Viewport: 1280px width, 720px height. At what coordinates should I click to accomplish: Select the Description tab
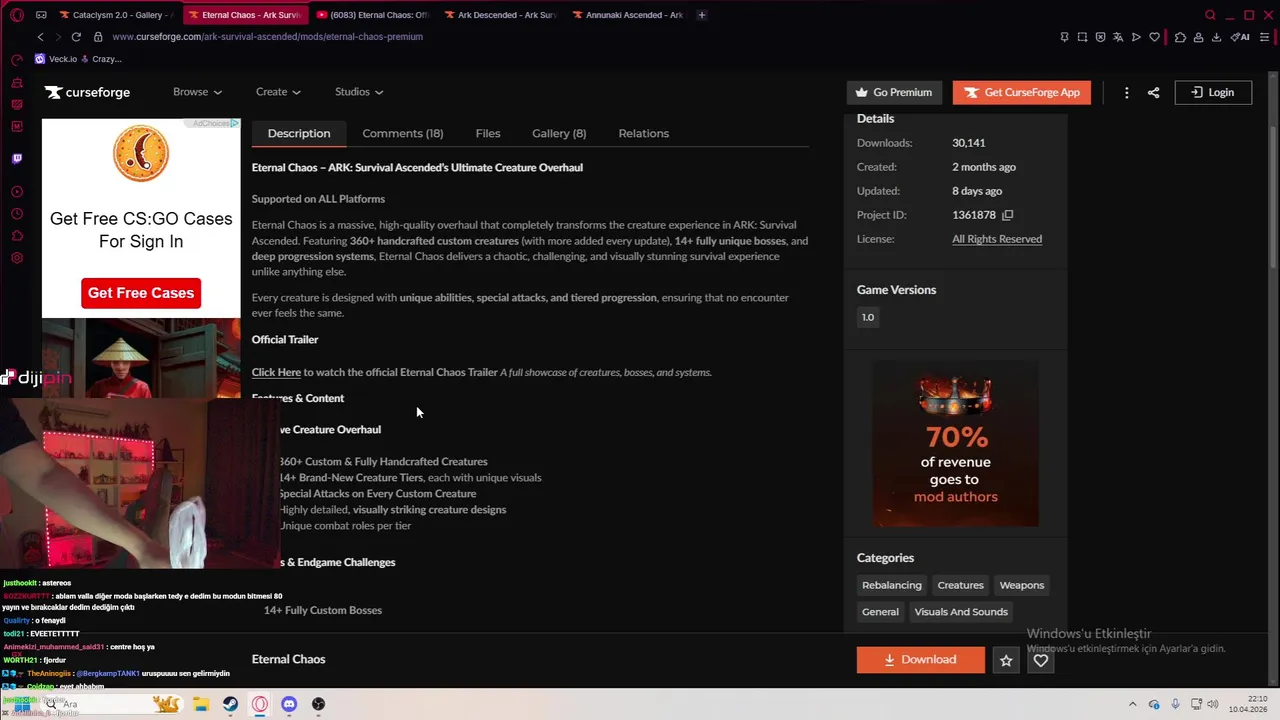[x=299, y=133]
